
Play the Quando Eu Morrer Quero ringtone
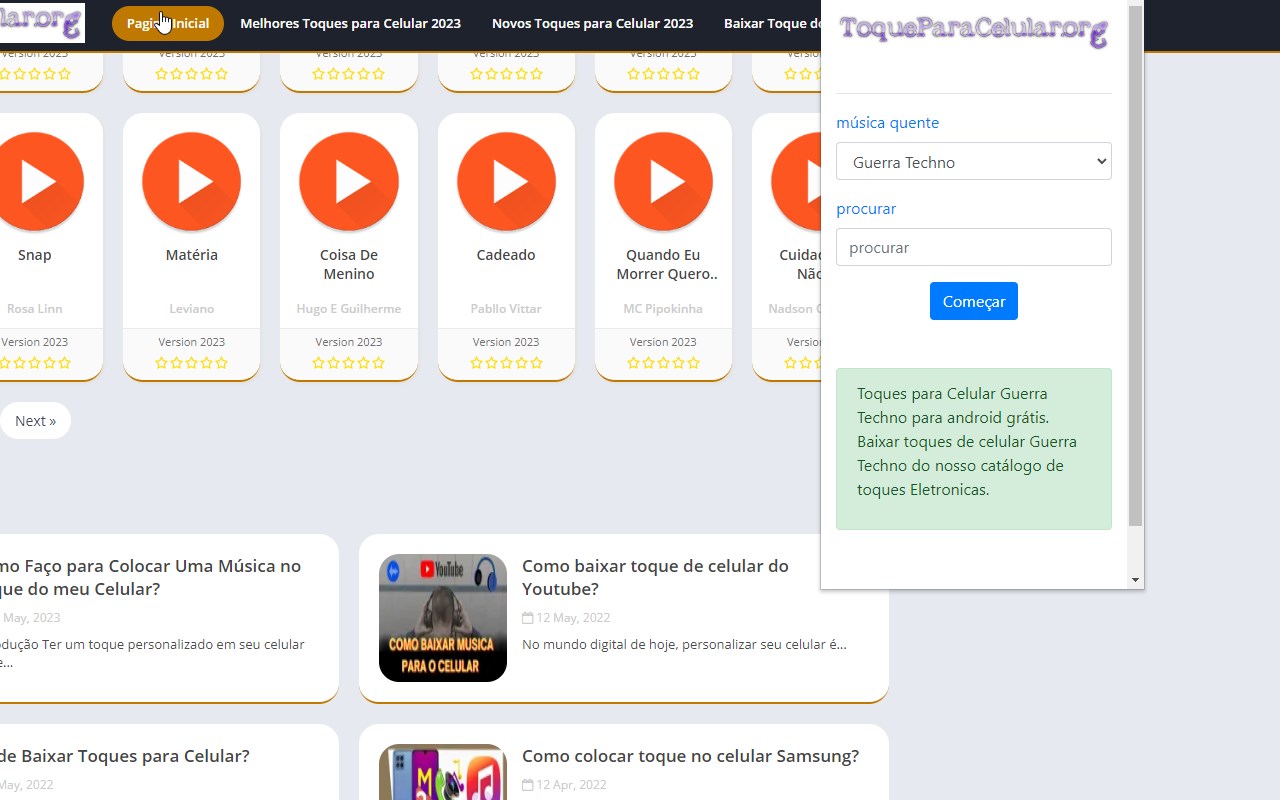pos(663,182)
